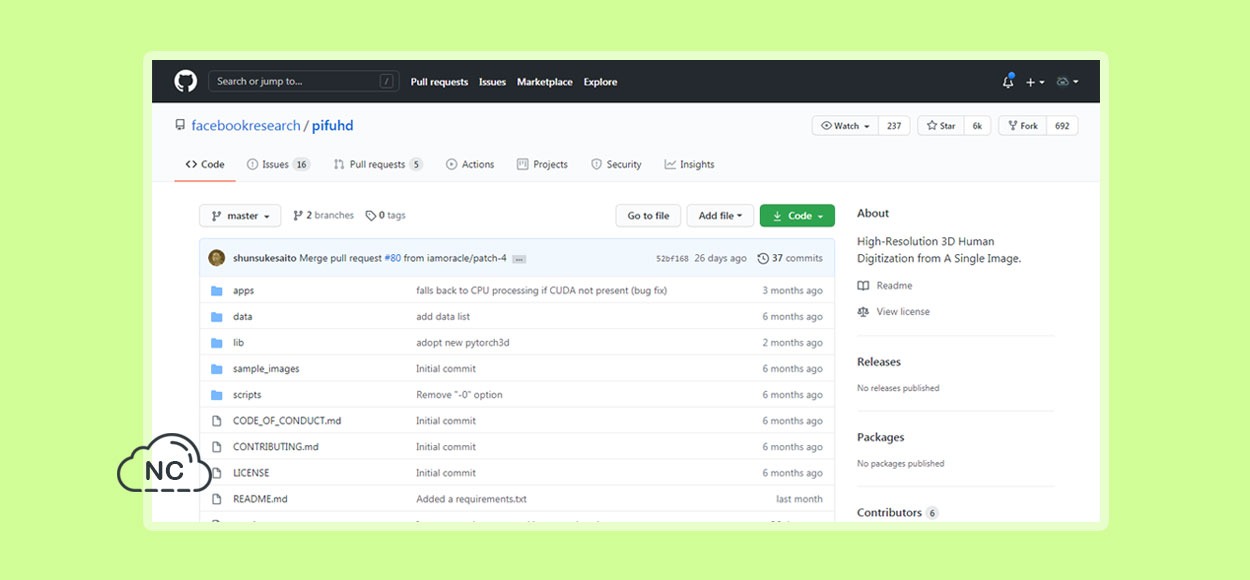The height and width of the screenshot is (580, 1250).
Task: View the 237 watchers count
Action: coord(894,126)
